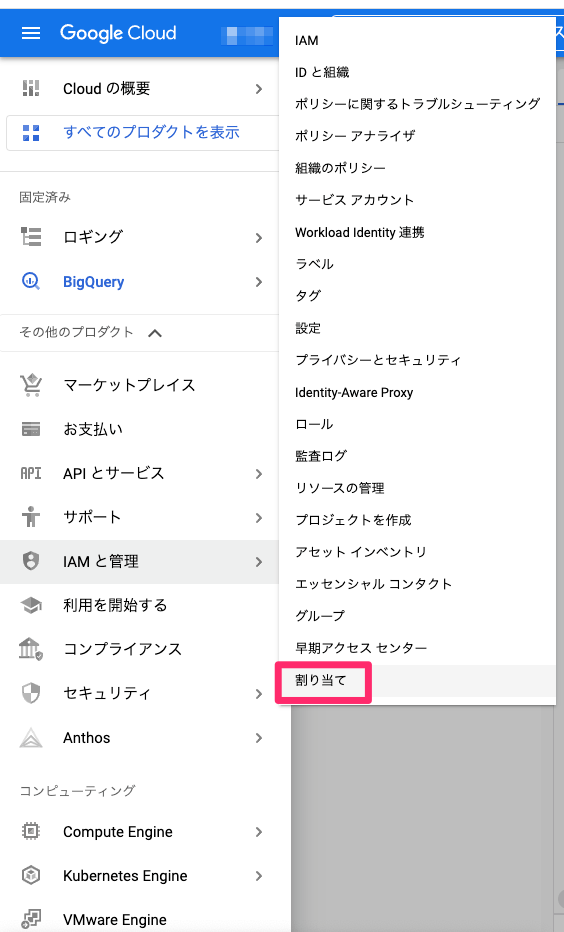Select プロジェクトを作成 menu entry
Viewport: 564px width, 932px height.
point(417,520)
